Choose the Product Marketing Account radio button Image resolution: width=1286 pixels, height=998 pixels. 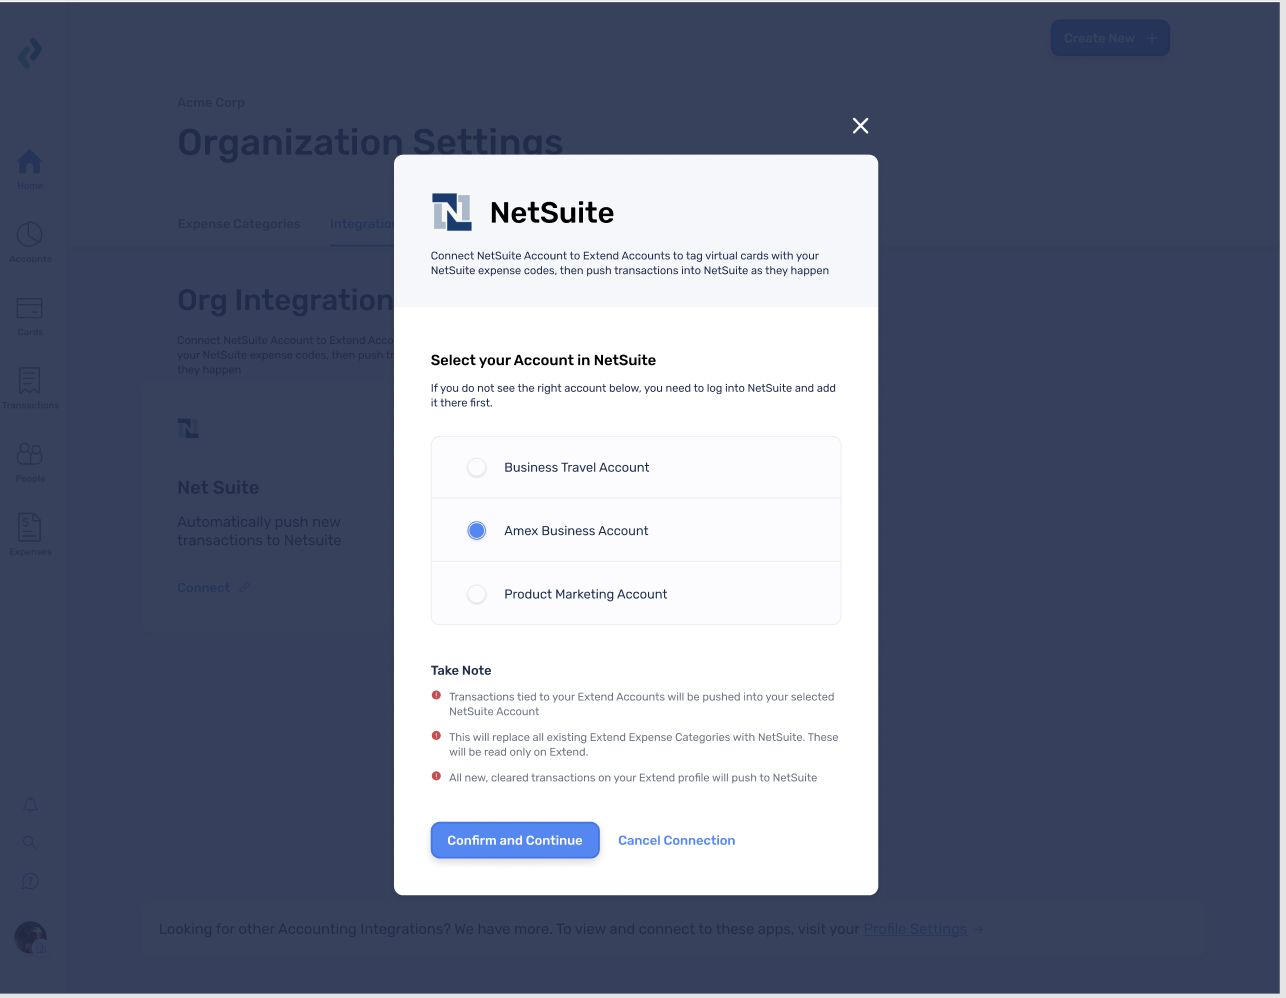point(477,595)
